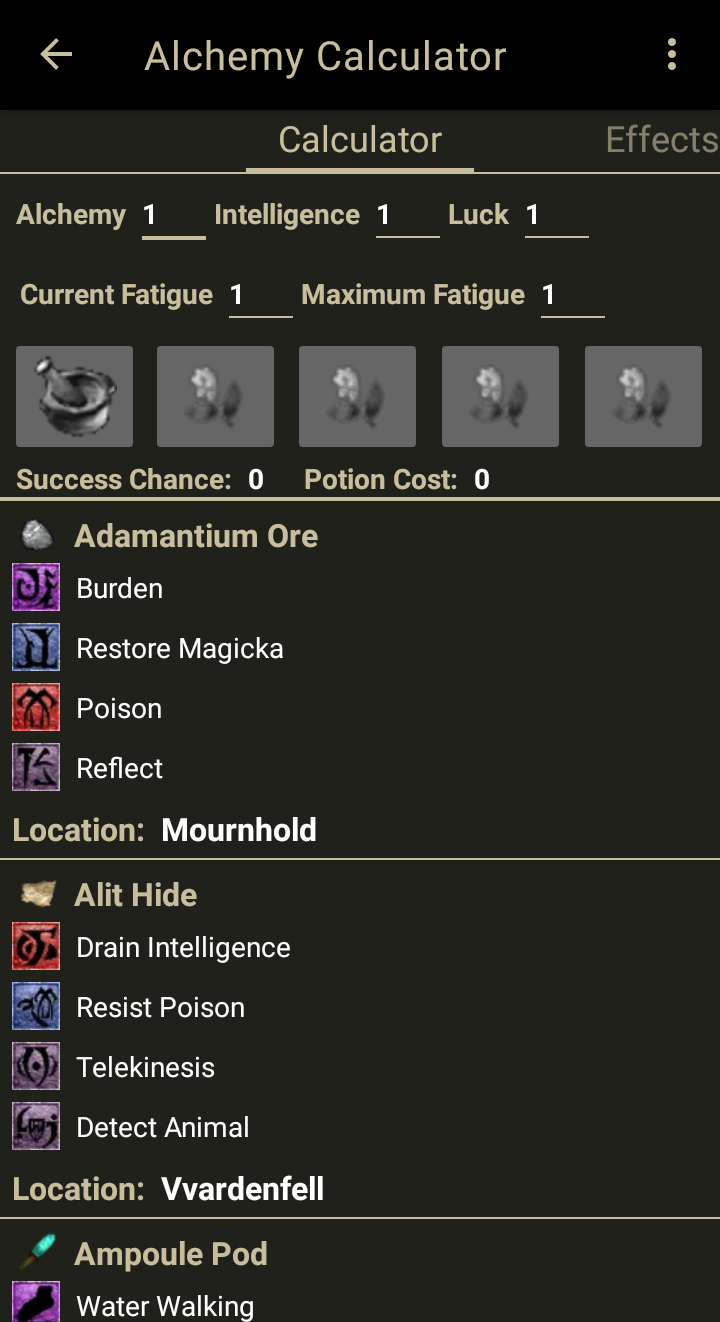Tap the Drain Intelligence effect icon
This screenshot has height=1322, width=720.
[x=36, y=947]
